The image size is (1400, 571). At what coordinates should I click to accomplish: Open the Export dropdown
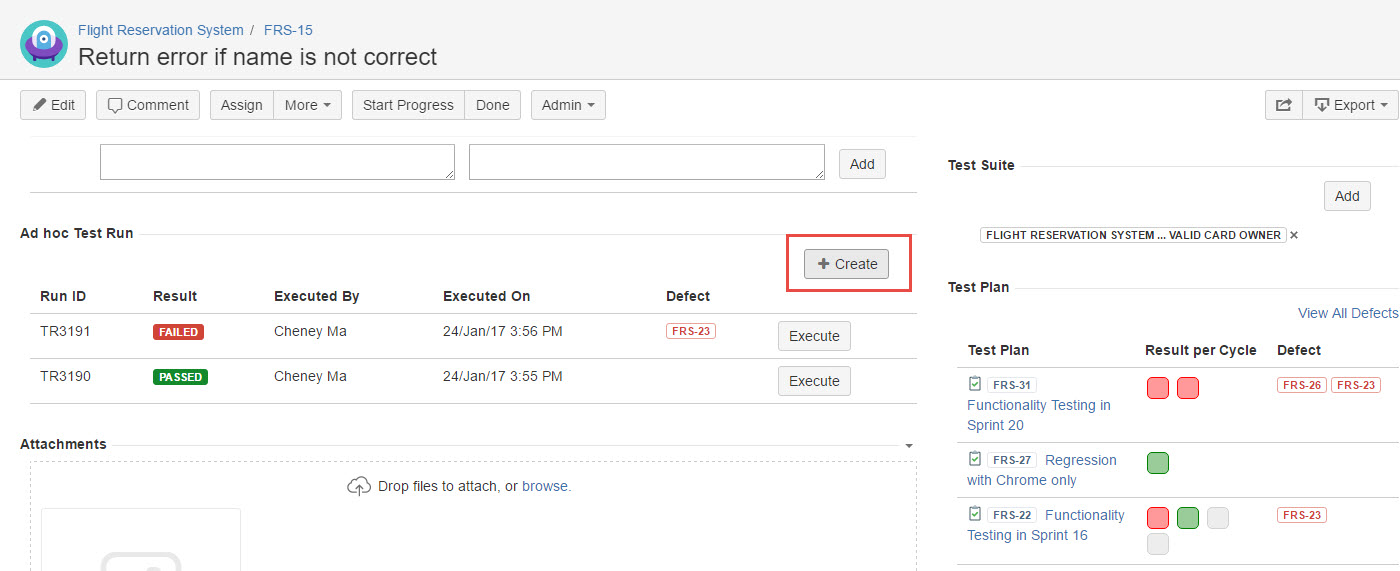click(x=1350, y=105)
